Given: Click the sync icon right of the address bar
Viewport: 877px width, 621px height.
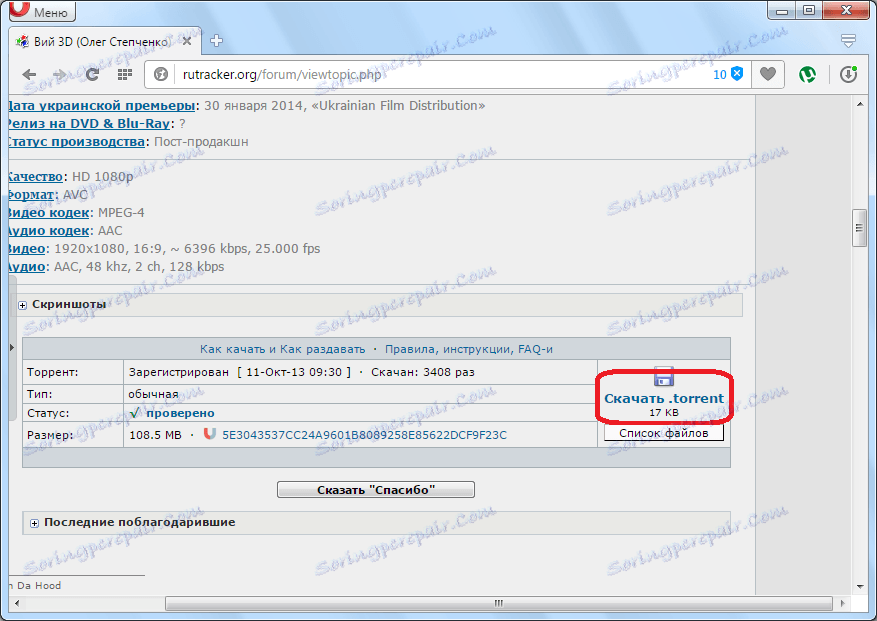Looking at the screenshot, I should pos(849,74).
